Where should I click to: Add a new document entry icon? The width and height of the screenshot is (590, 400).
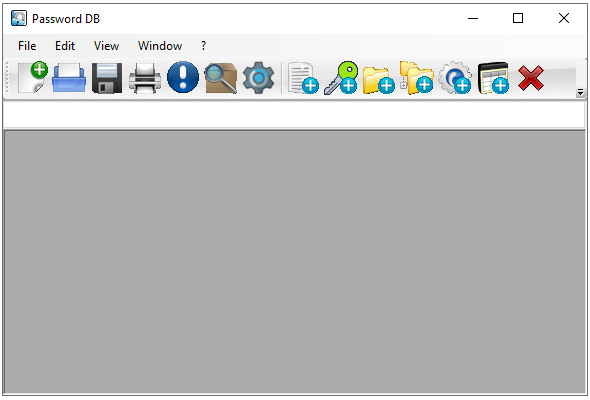coord(303,78)
